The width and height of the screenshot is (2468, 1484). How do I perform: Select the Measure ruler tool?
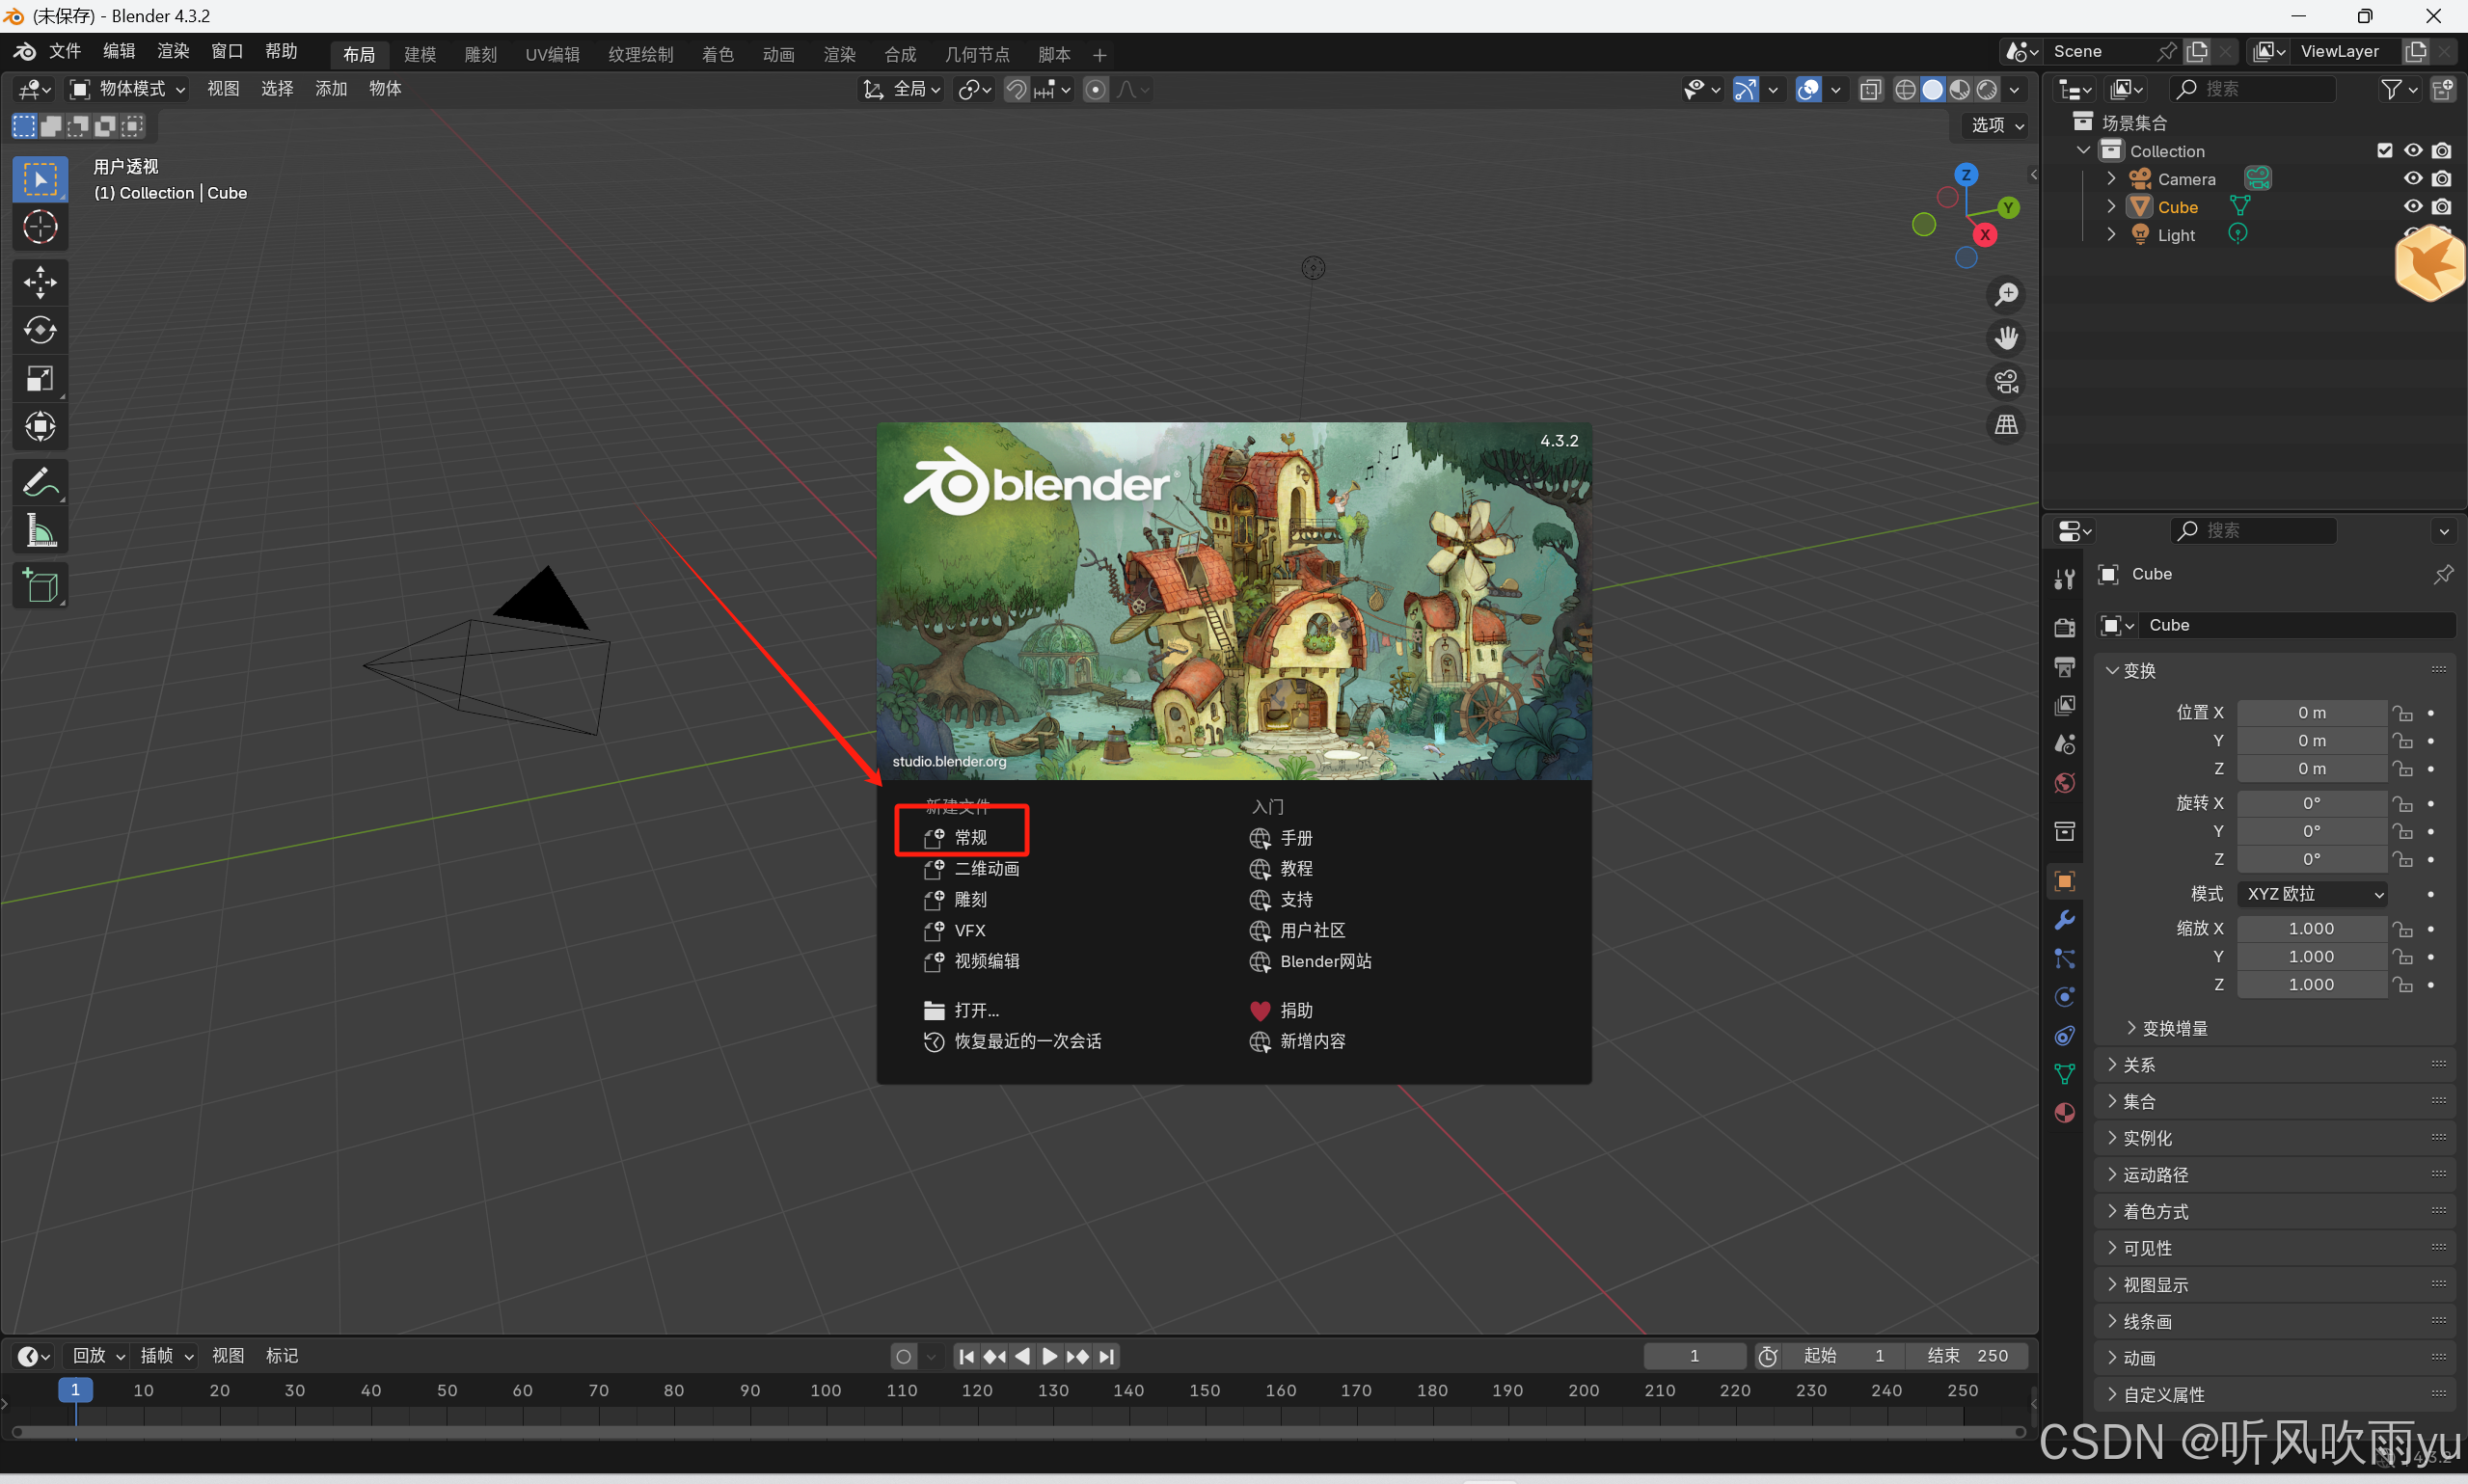(x=40, y=531)
